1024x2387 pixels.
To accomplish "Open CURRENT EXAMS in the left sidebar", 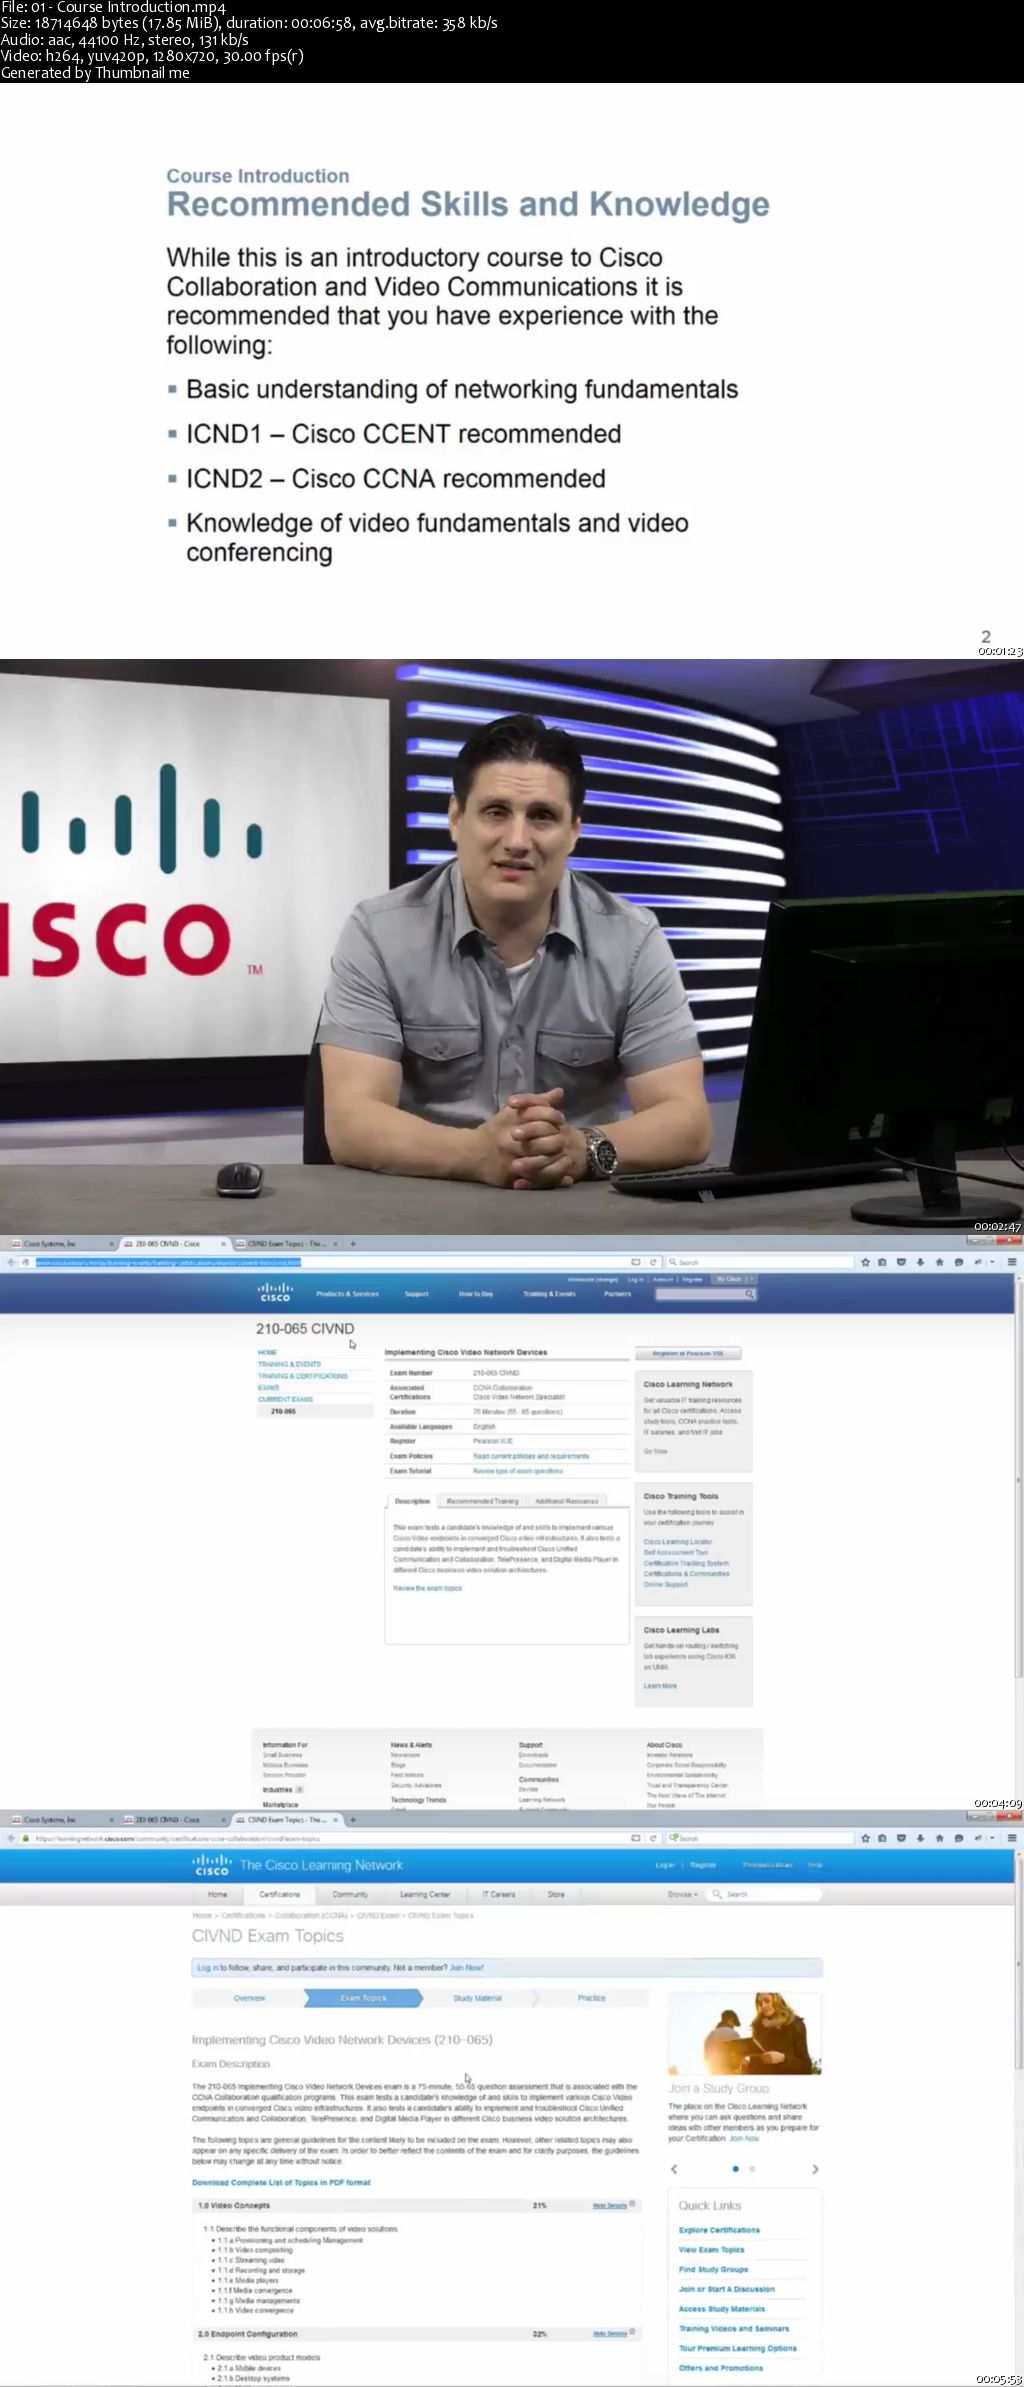I will [x=286, y=1399].
